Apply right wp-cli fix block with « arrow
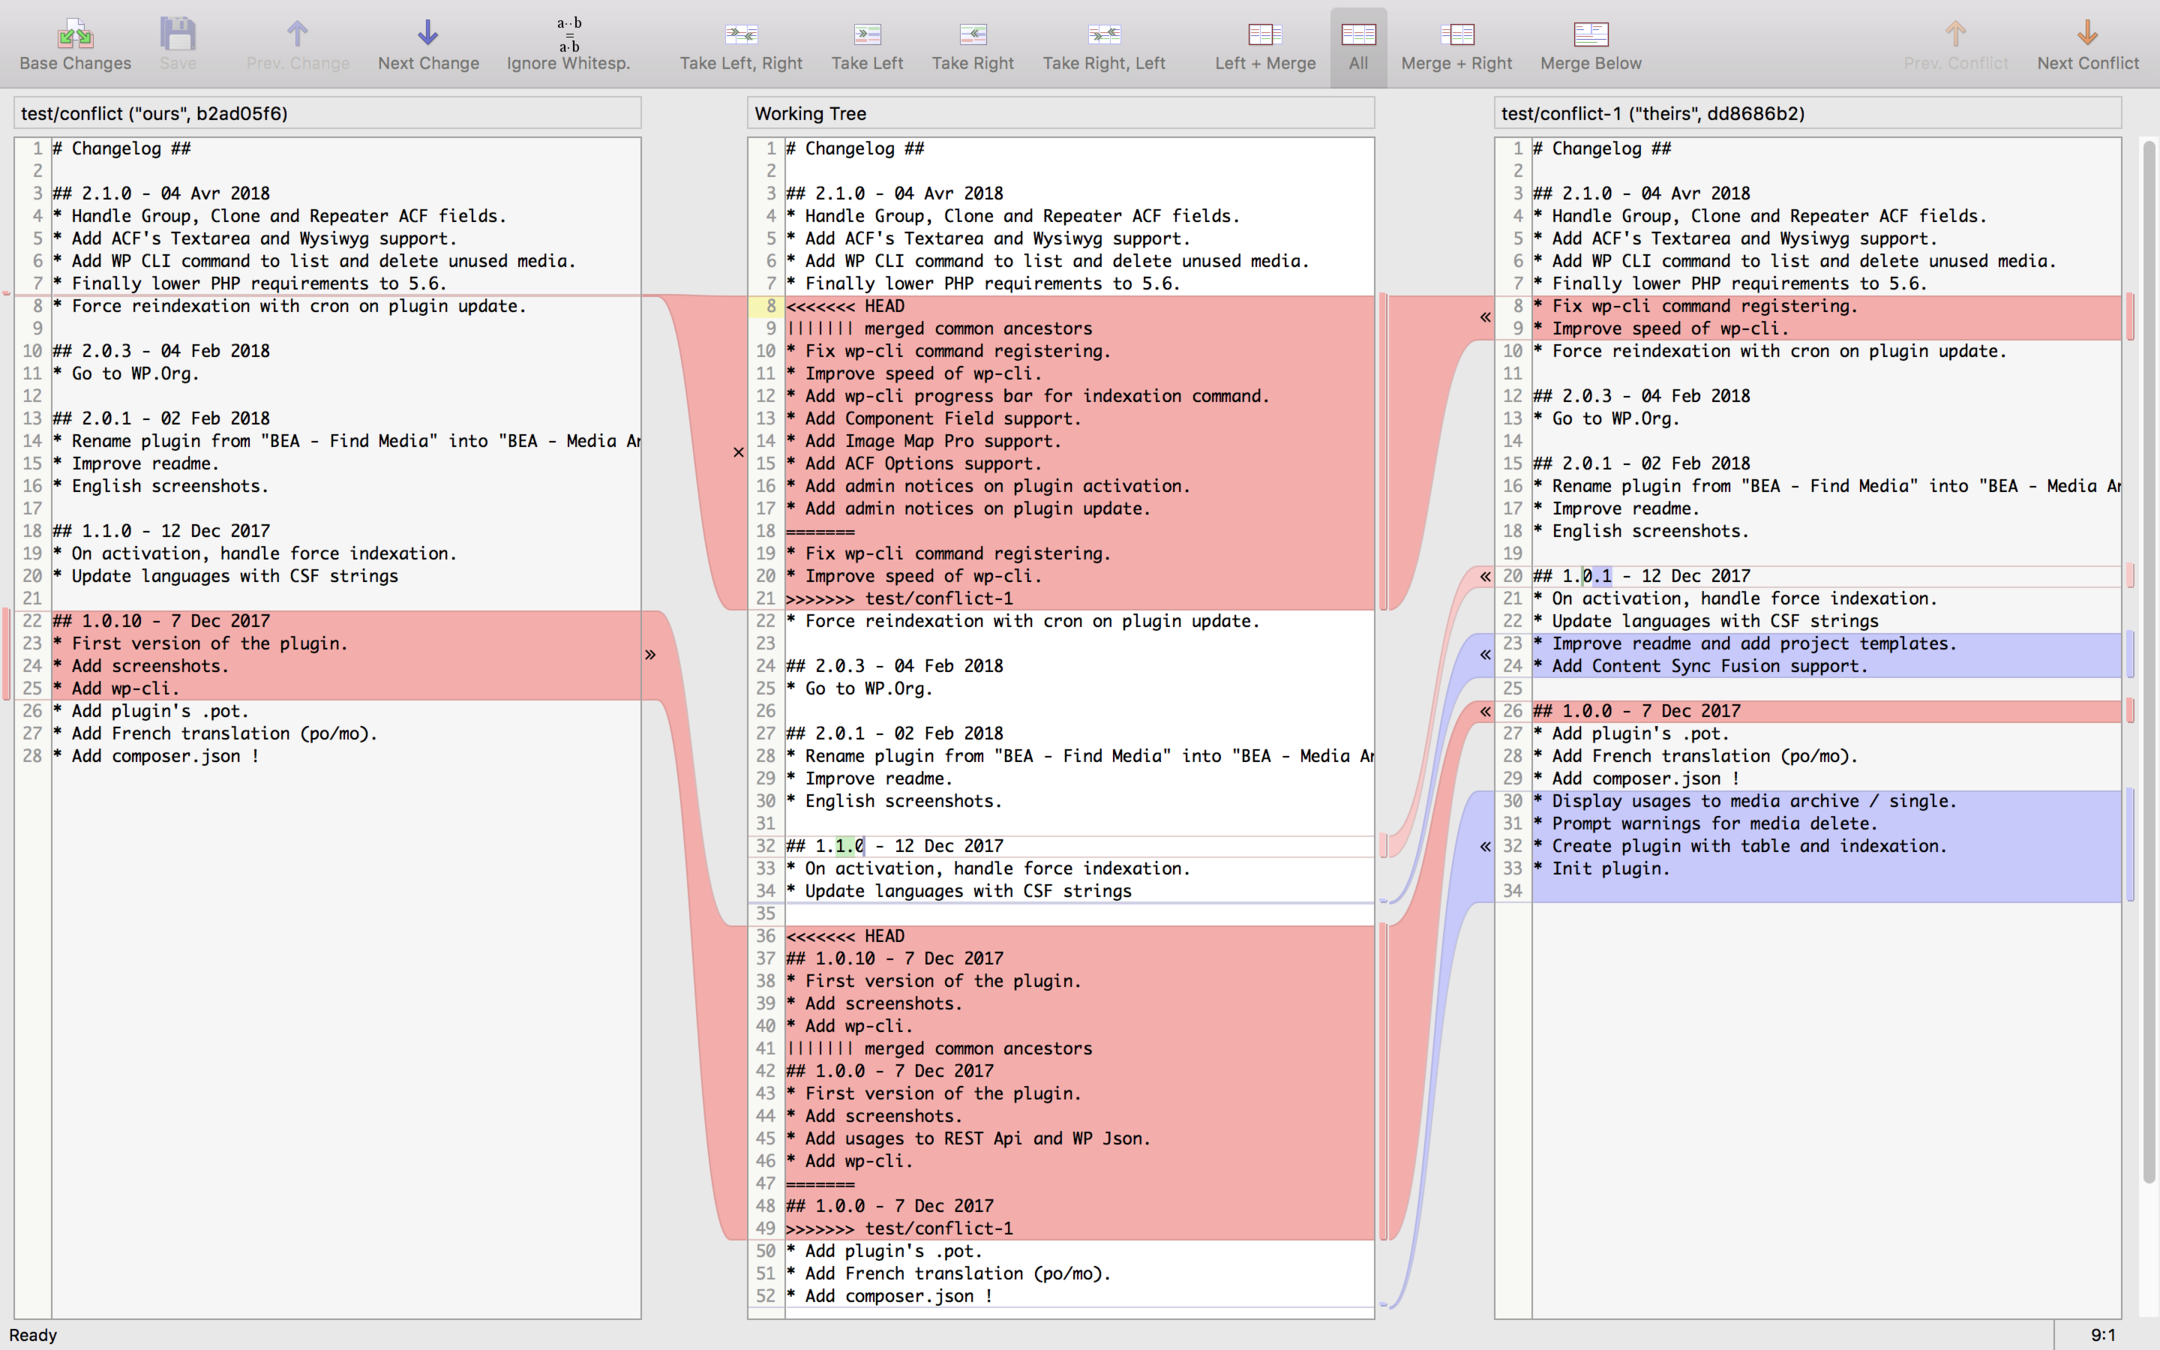This screenshot has width=2160, height=1350. [x=1485, y=318]
